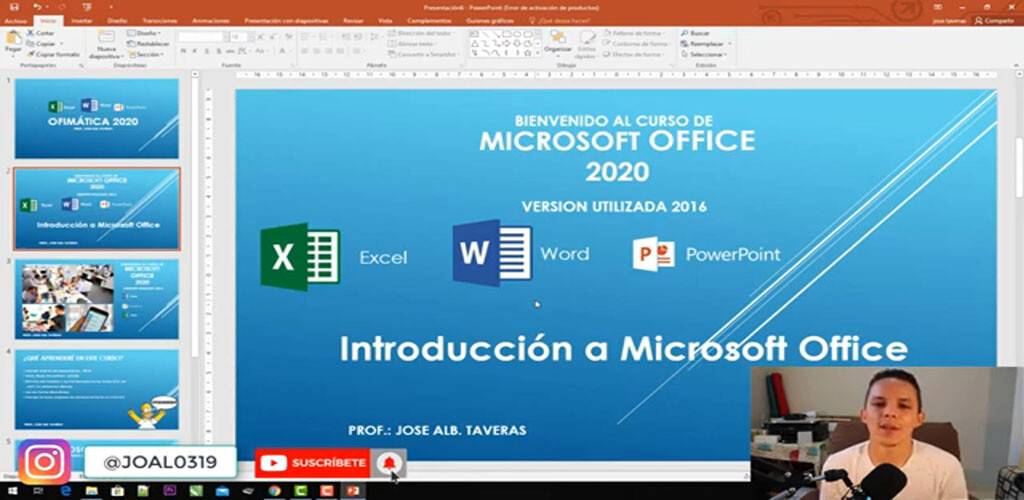
Task: Open Microsoft Edge from taskbar
Action: tap(66, 491)
